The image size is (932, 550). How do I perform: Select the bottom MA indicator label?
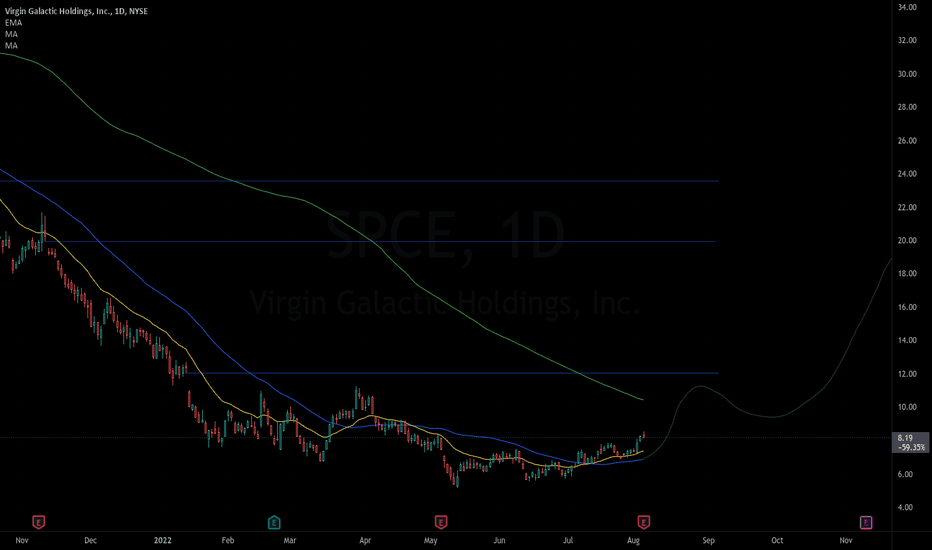11,46
